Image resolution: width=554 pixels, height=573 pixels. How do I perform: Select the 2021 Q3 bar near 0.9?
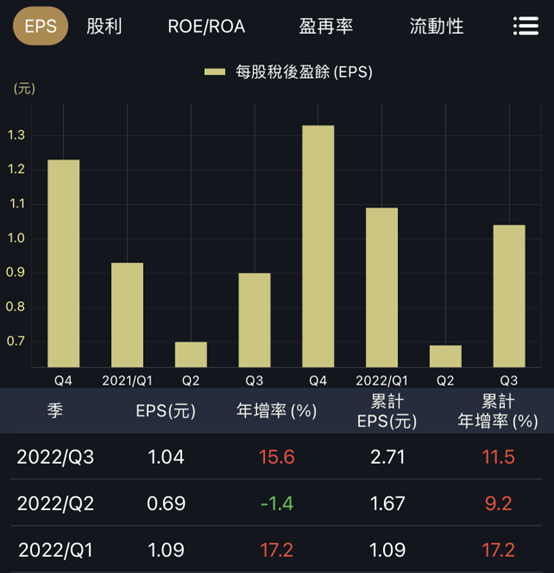[x=255, y=320]
